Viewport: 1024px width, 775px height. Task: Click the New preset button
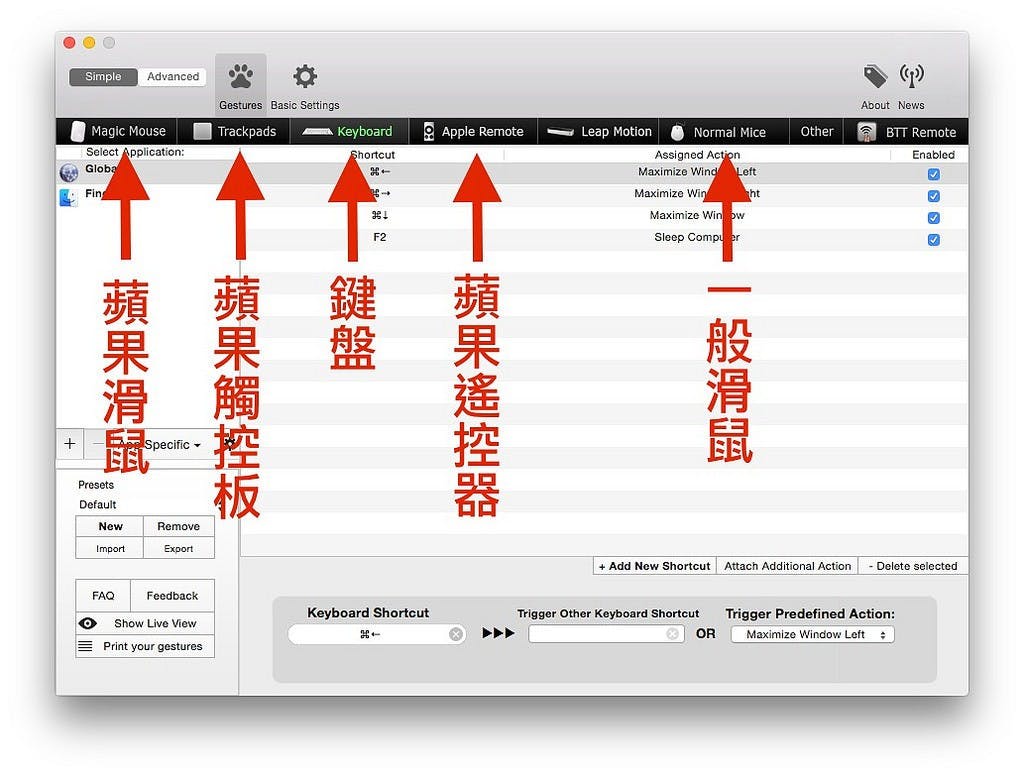[x=110, y=526]
